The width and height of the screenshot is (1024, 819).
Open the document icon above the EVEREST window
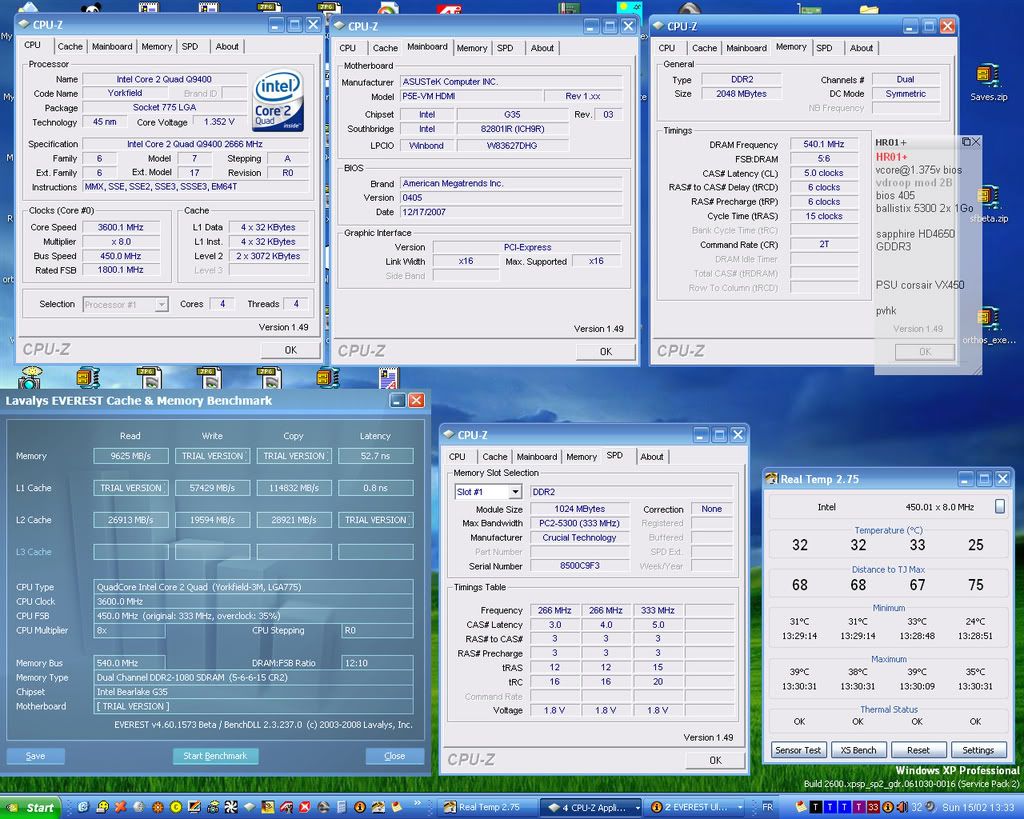388,378
